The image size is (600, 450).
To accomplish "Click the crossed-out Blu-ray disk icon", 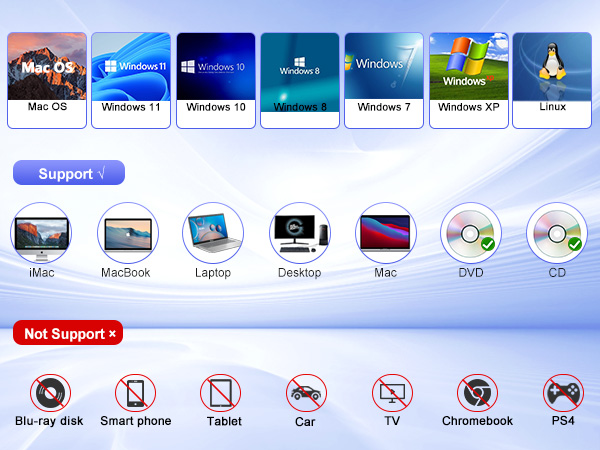I will click(49, 393).
